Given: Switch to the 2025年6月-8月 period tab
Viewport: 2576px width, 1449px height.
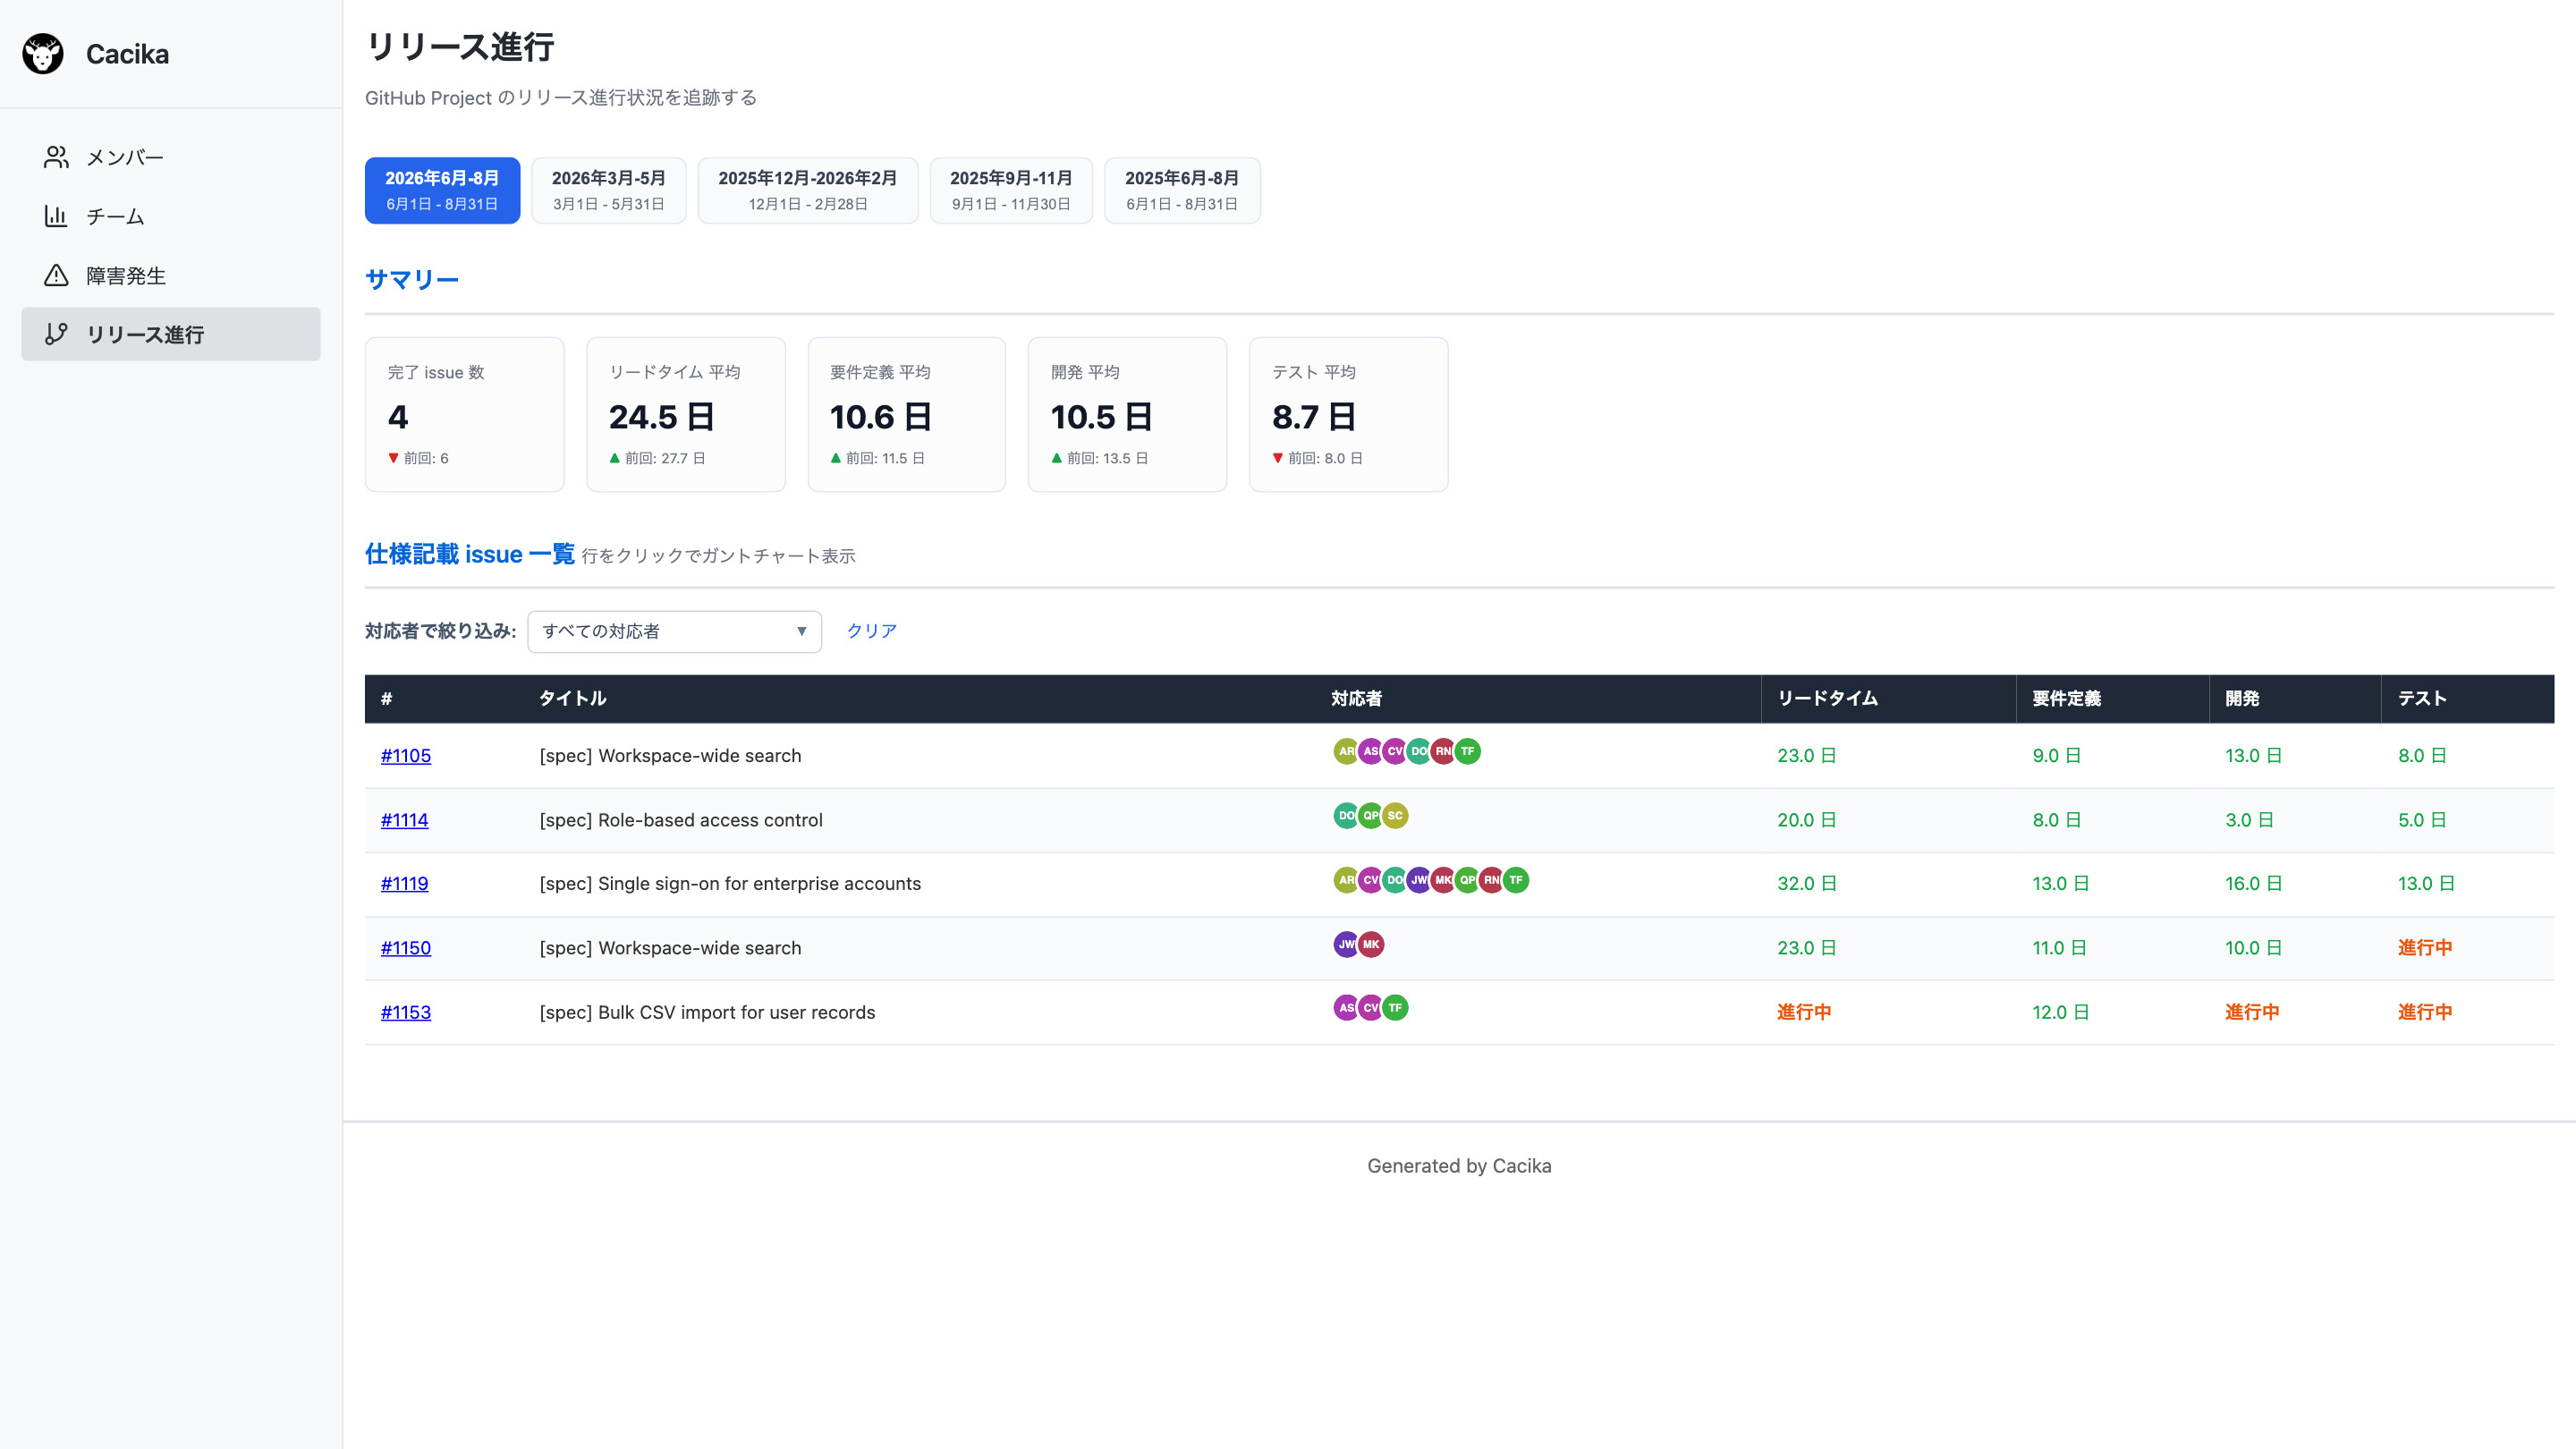Looking at the screenshot, I should coord(1182,190).
